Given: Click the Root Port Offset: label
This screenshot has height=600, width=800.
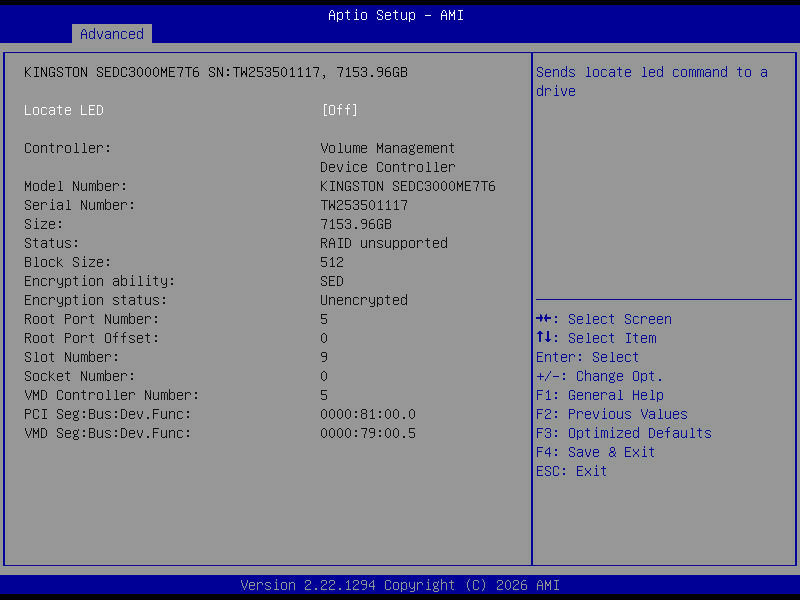Looking at the screenshot, I should [91, 338].
